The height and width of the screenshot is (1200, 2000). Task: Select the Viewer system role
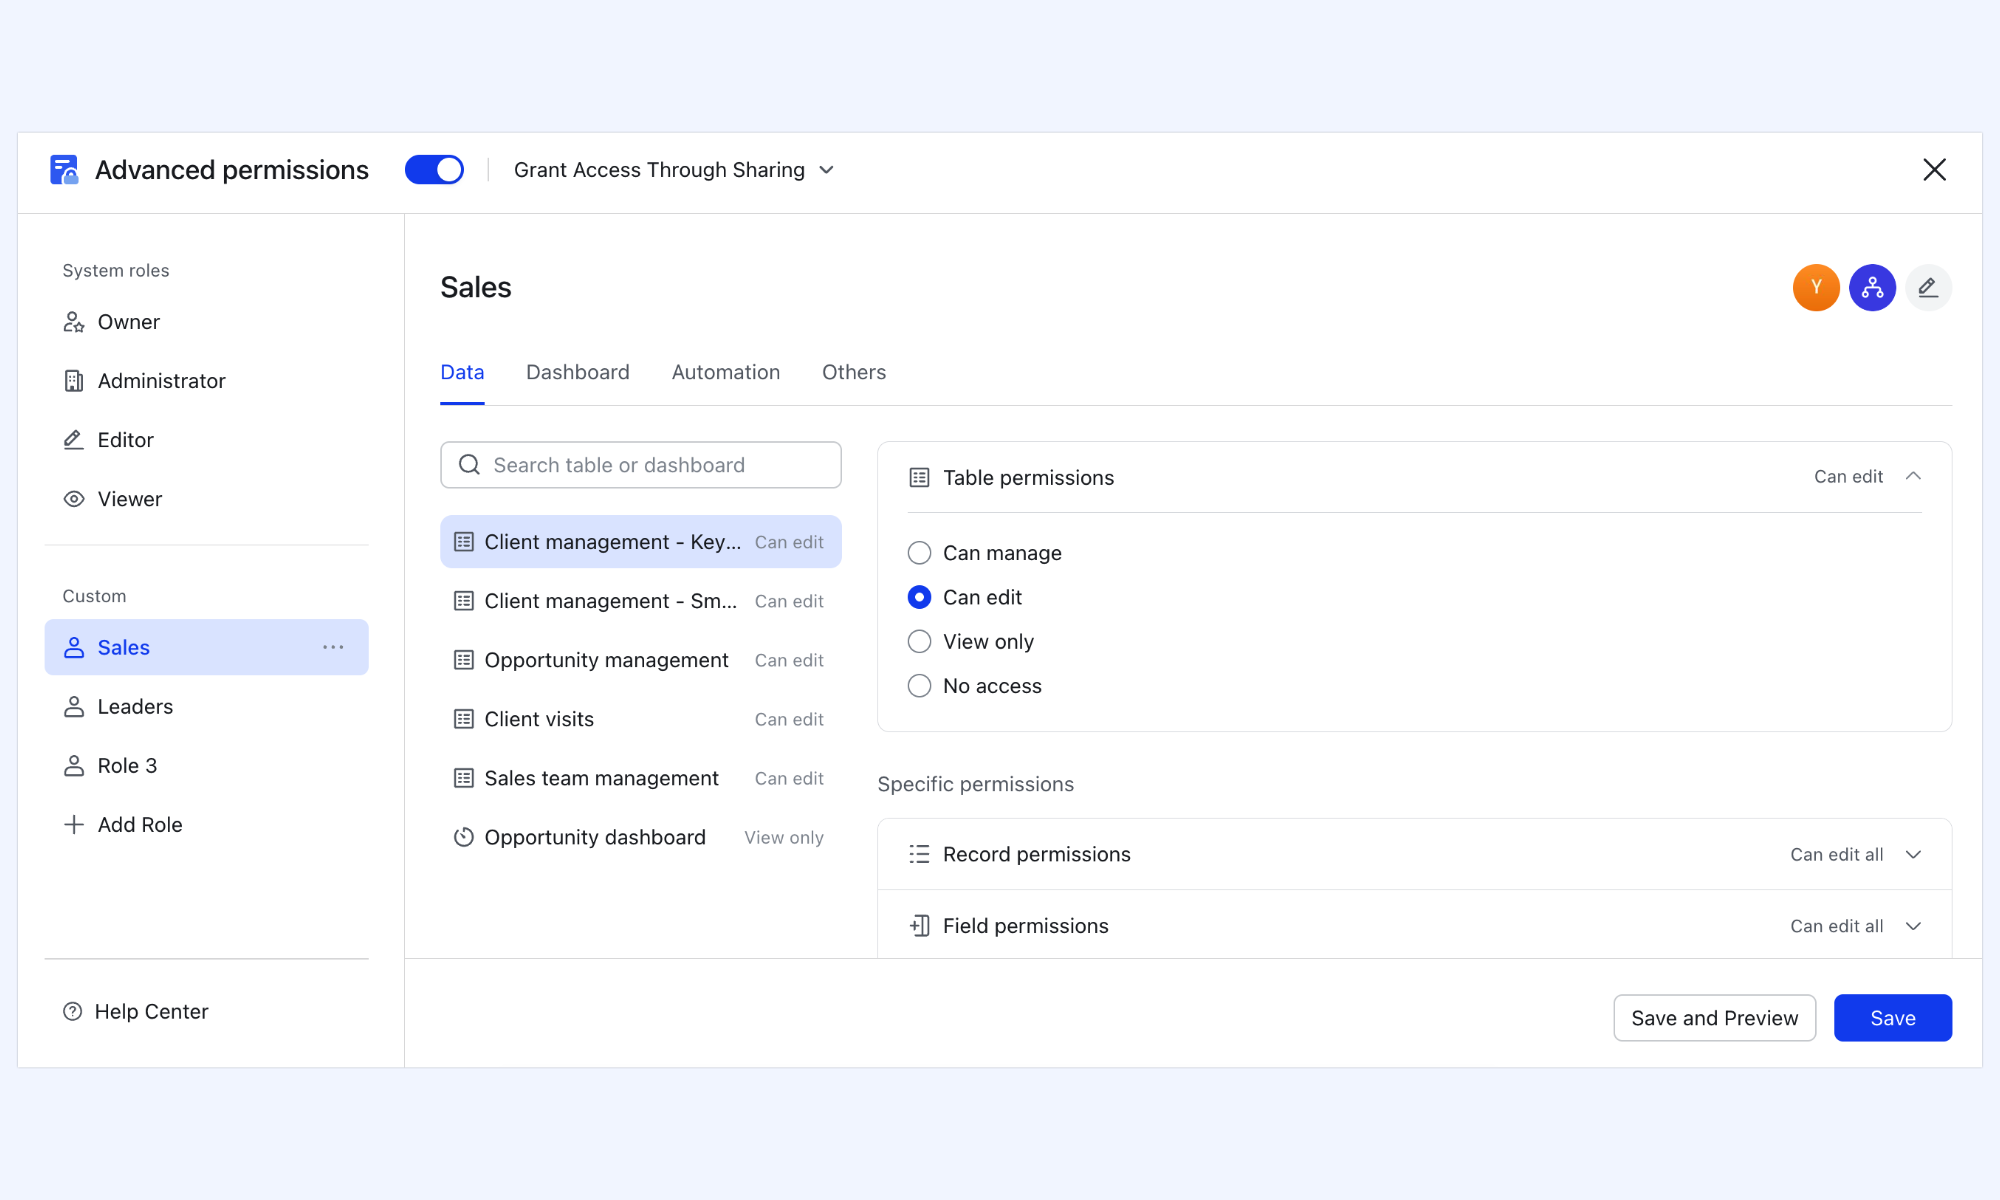(x=206, y=499)
